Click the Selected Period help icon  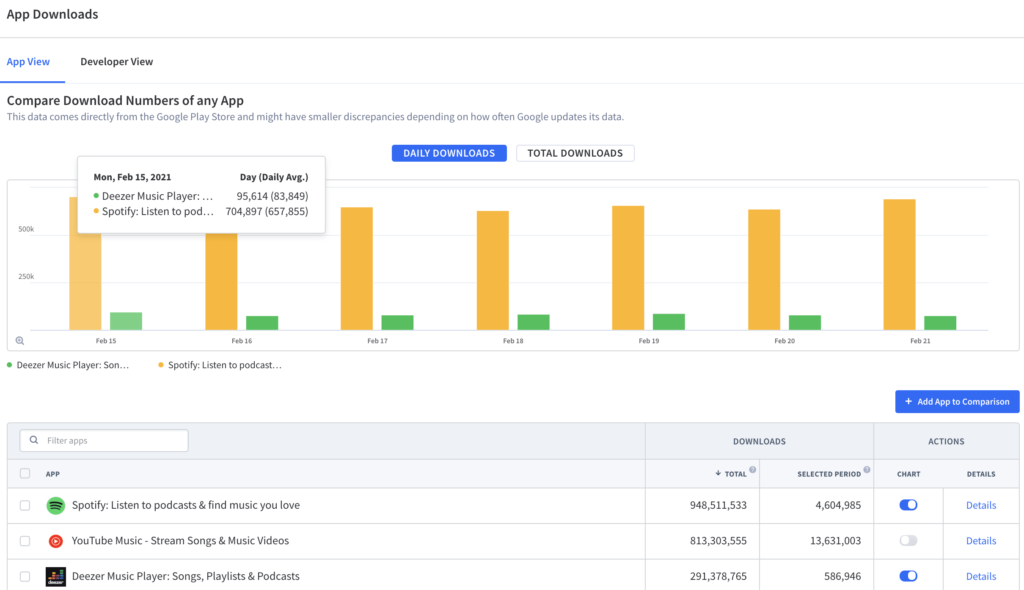tap(867, 470)
